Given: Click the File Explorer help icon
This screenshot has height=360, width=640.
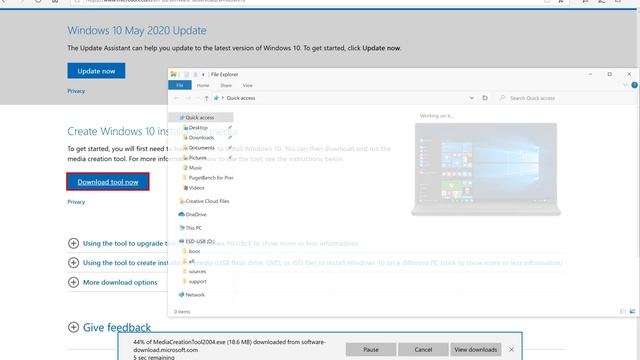Looking at the screenshot, I should [x=634, y=85].
